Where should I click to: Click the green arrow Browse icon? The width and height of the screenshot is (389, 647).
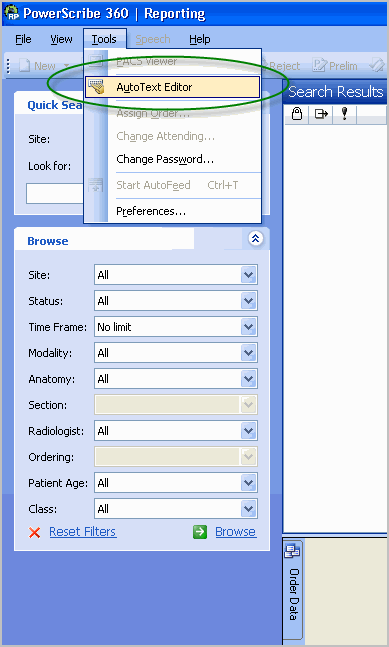(x=200, y=532)
